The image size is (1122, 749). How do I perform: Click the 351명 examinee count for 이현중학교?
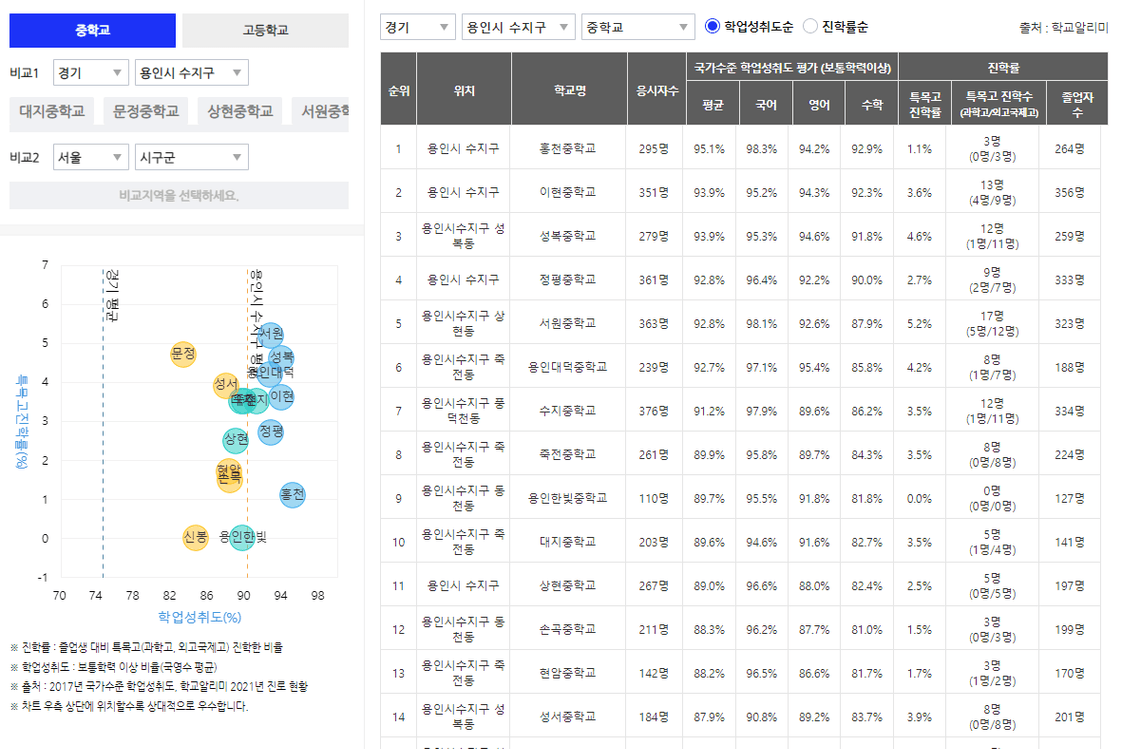pyautogui.click(x=653, y=192)
